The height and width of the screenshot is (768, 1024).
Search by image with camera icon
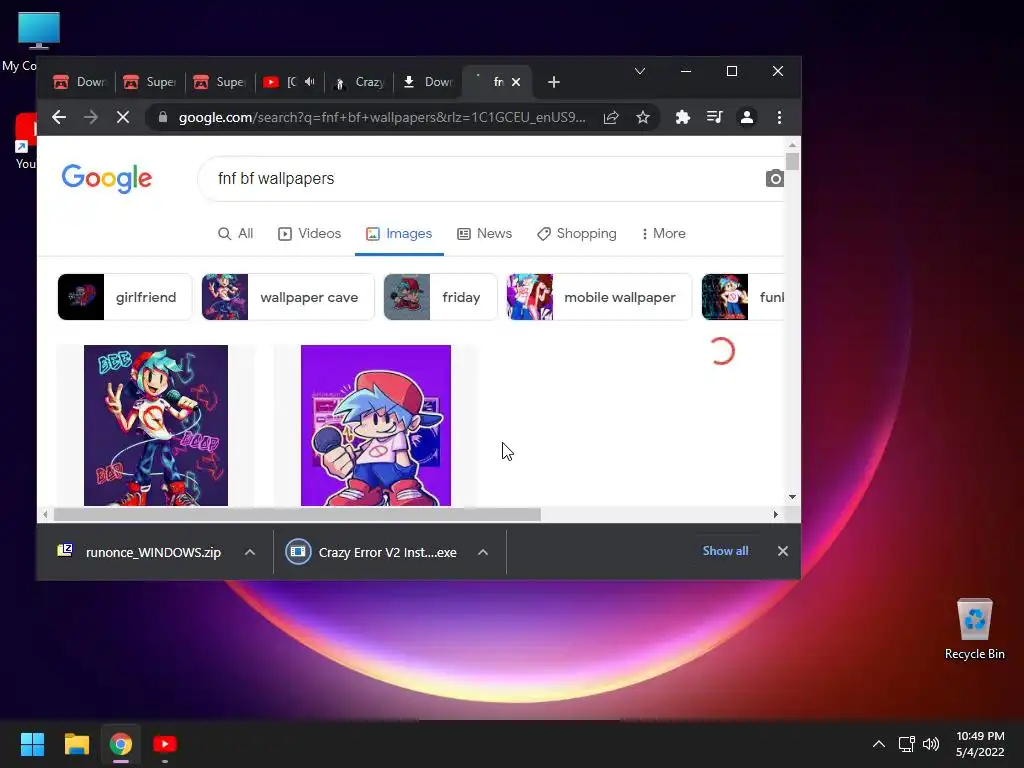[775, 178]
